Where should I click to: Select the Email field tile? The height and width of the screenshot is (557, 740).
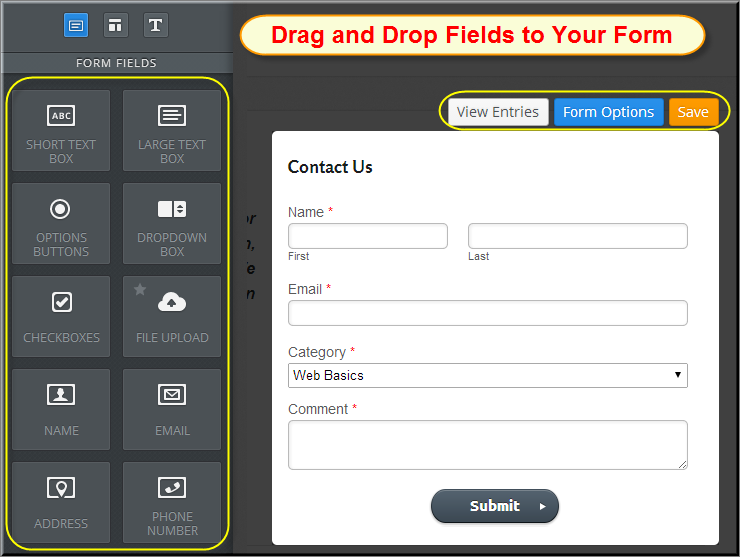(172, 410)
